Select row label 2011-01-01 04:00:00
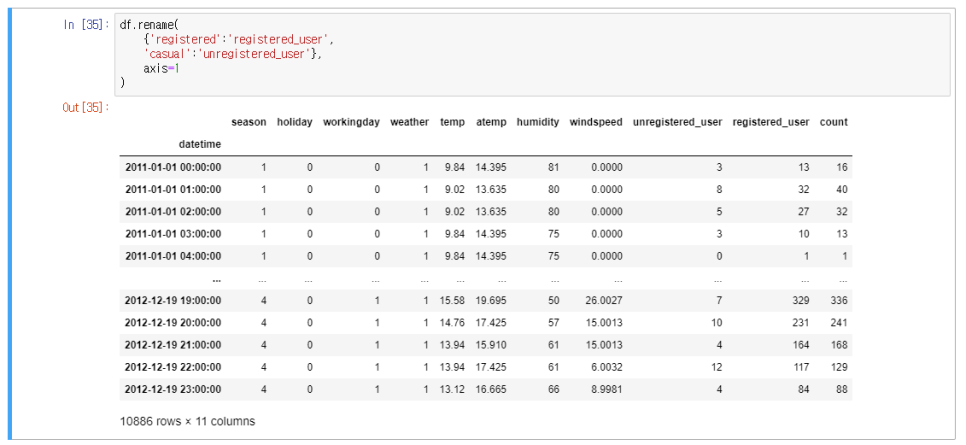The height and width of the screenshot is (445, 966). [x=173, y=256]
